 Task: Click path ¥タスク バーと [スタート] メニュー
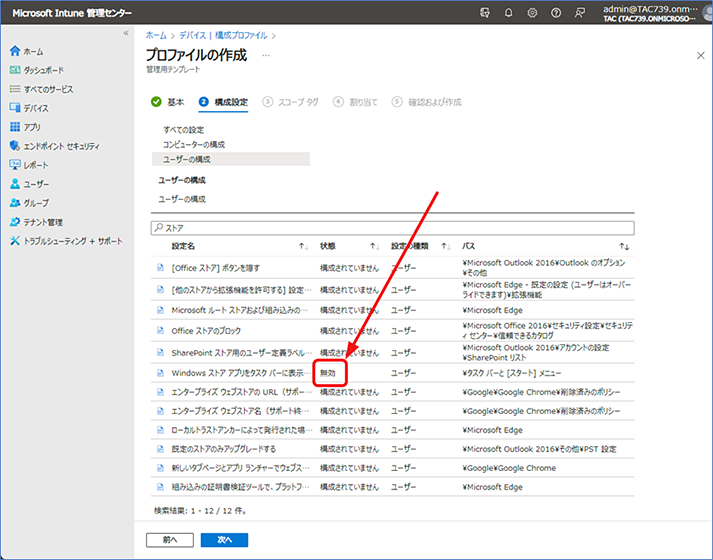click(512, 373)
